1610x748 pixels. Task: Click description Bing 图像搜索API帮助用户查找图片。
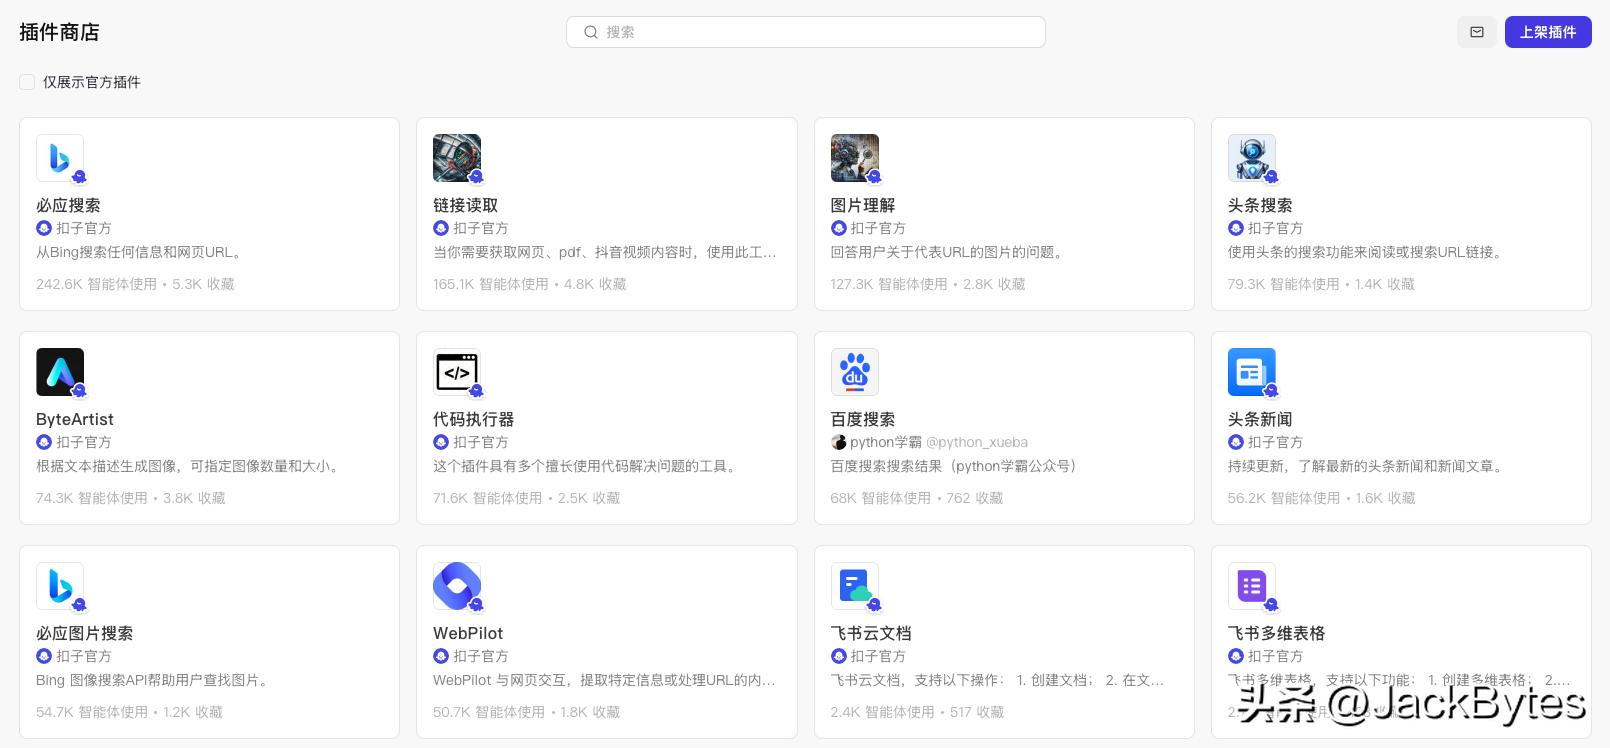[x=154, y=680]
